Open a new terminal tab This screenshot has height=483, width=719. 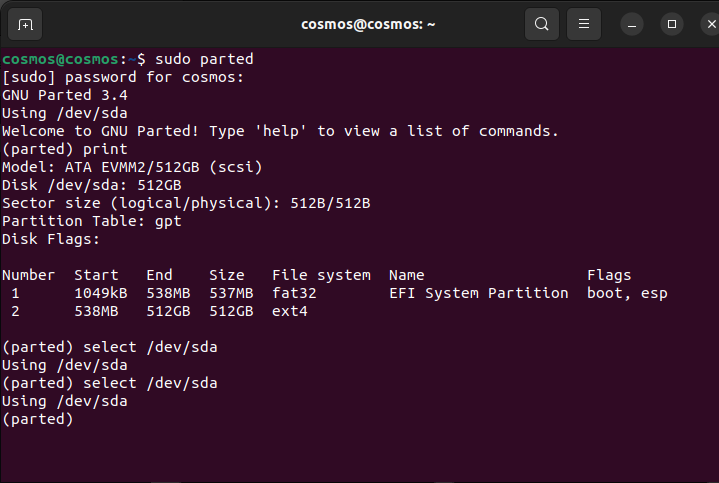[25, 24]
